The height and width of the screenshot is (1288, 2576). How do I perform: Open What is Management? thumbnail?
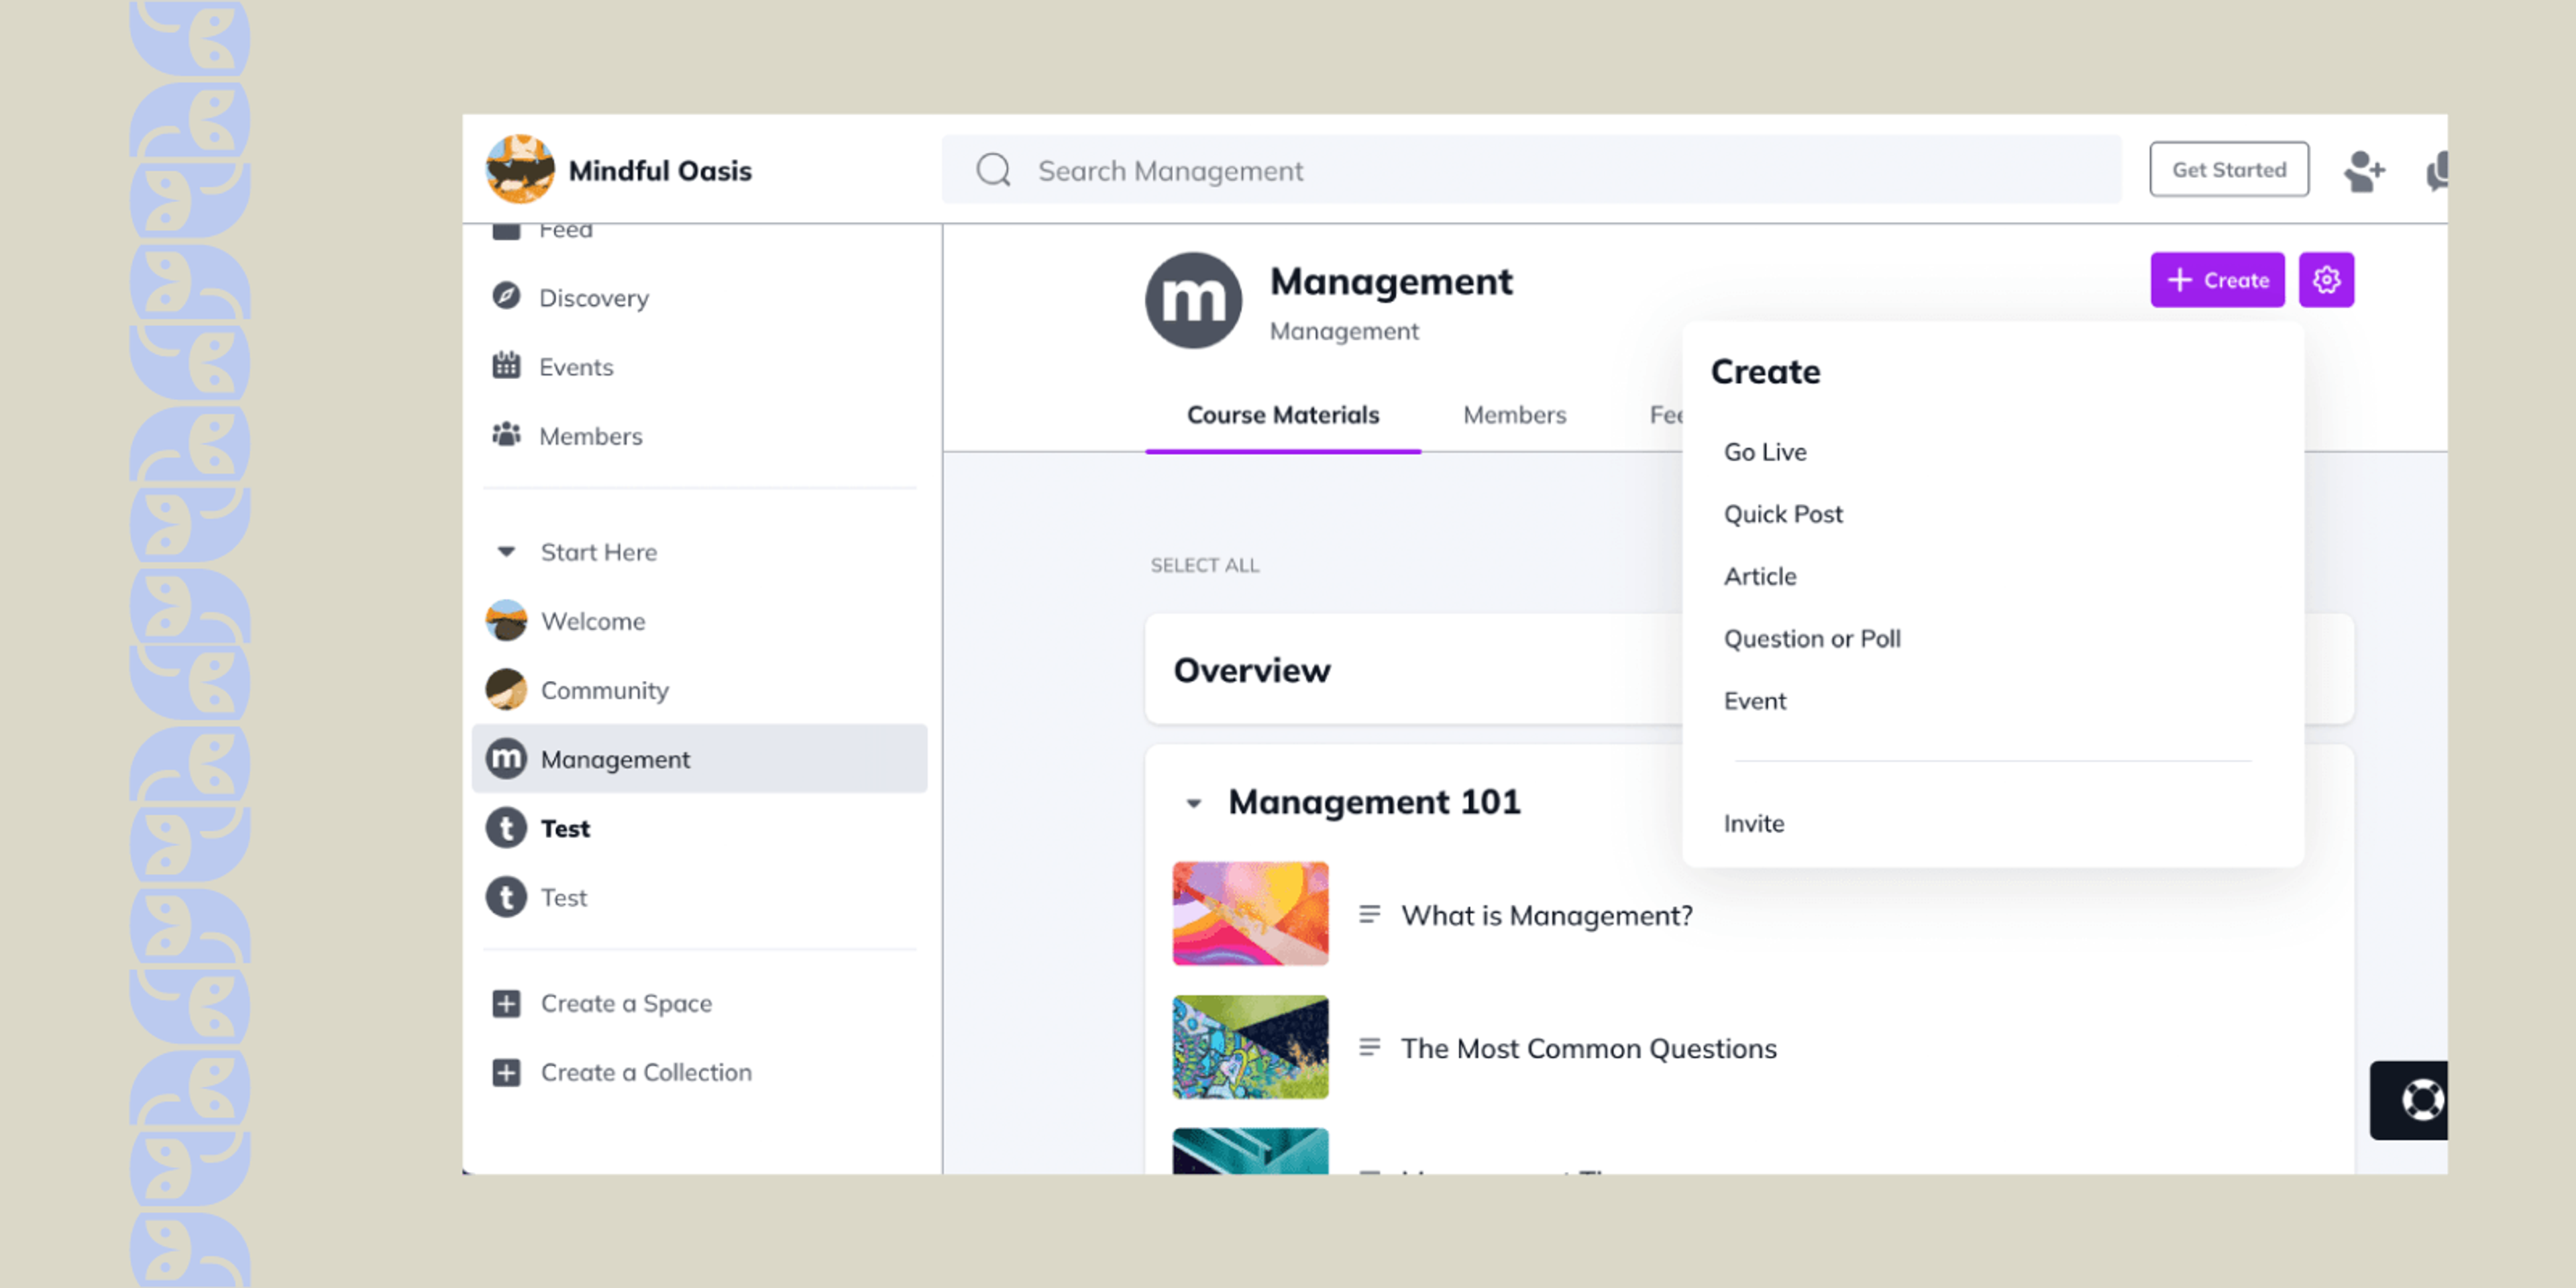1250,914
